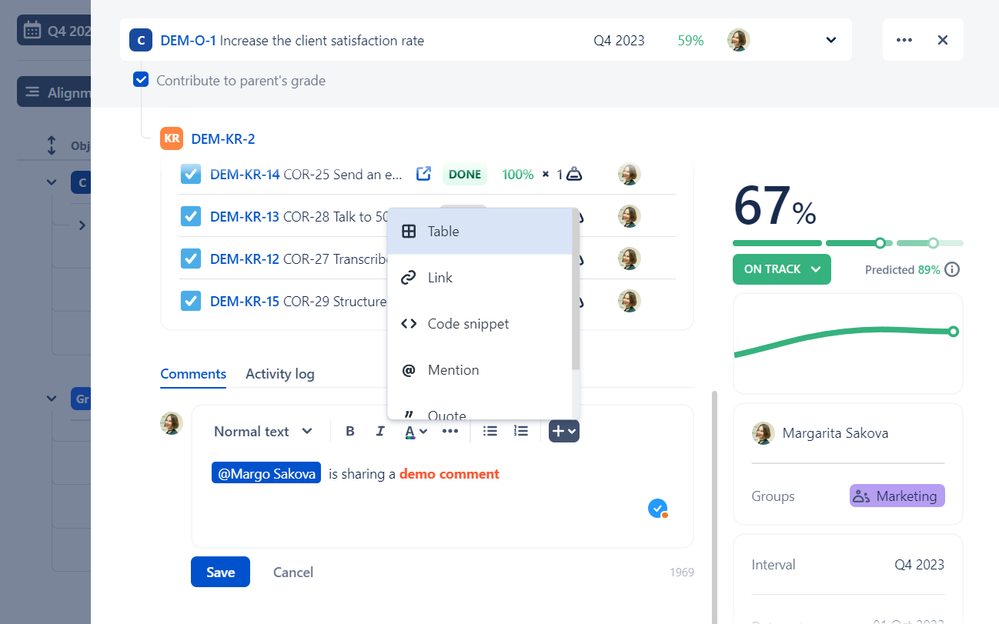Click the assignee avatar on DEM-KR-12 row
Image resolution: width=999 pixels, height=624 pixels.
[x=629, y=258]
